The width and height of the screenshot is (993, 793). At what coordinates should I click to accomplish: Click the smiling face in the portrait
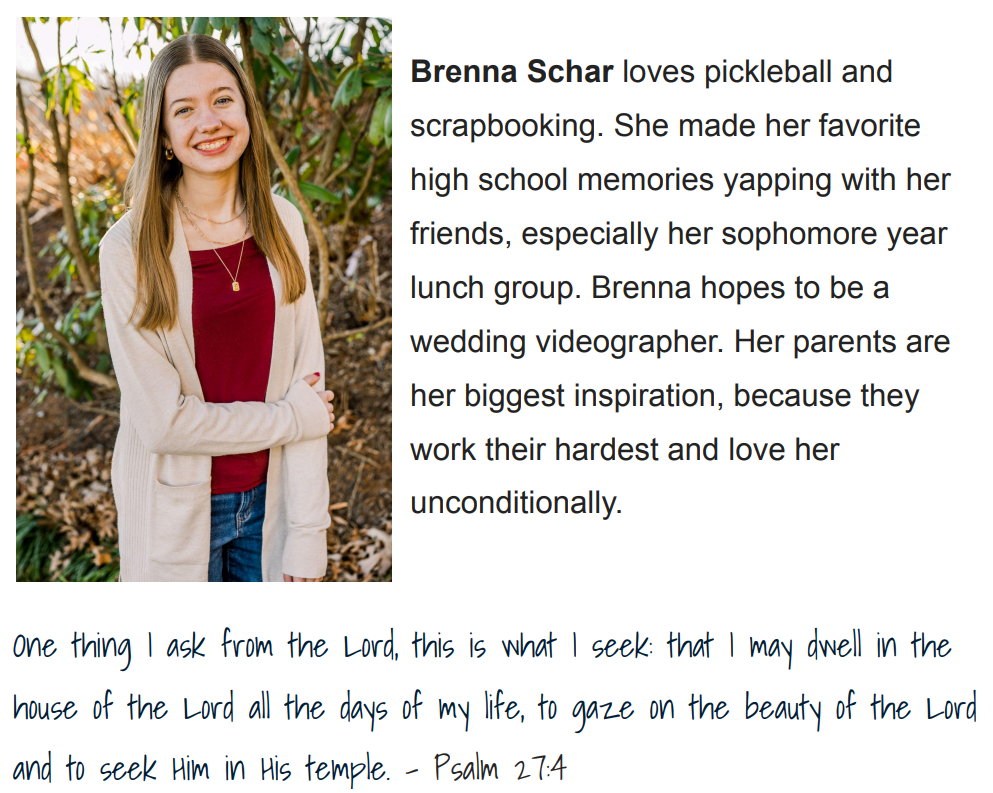coord(205,117)
